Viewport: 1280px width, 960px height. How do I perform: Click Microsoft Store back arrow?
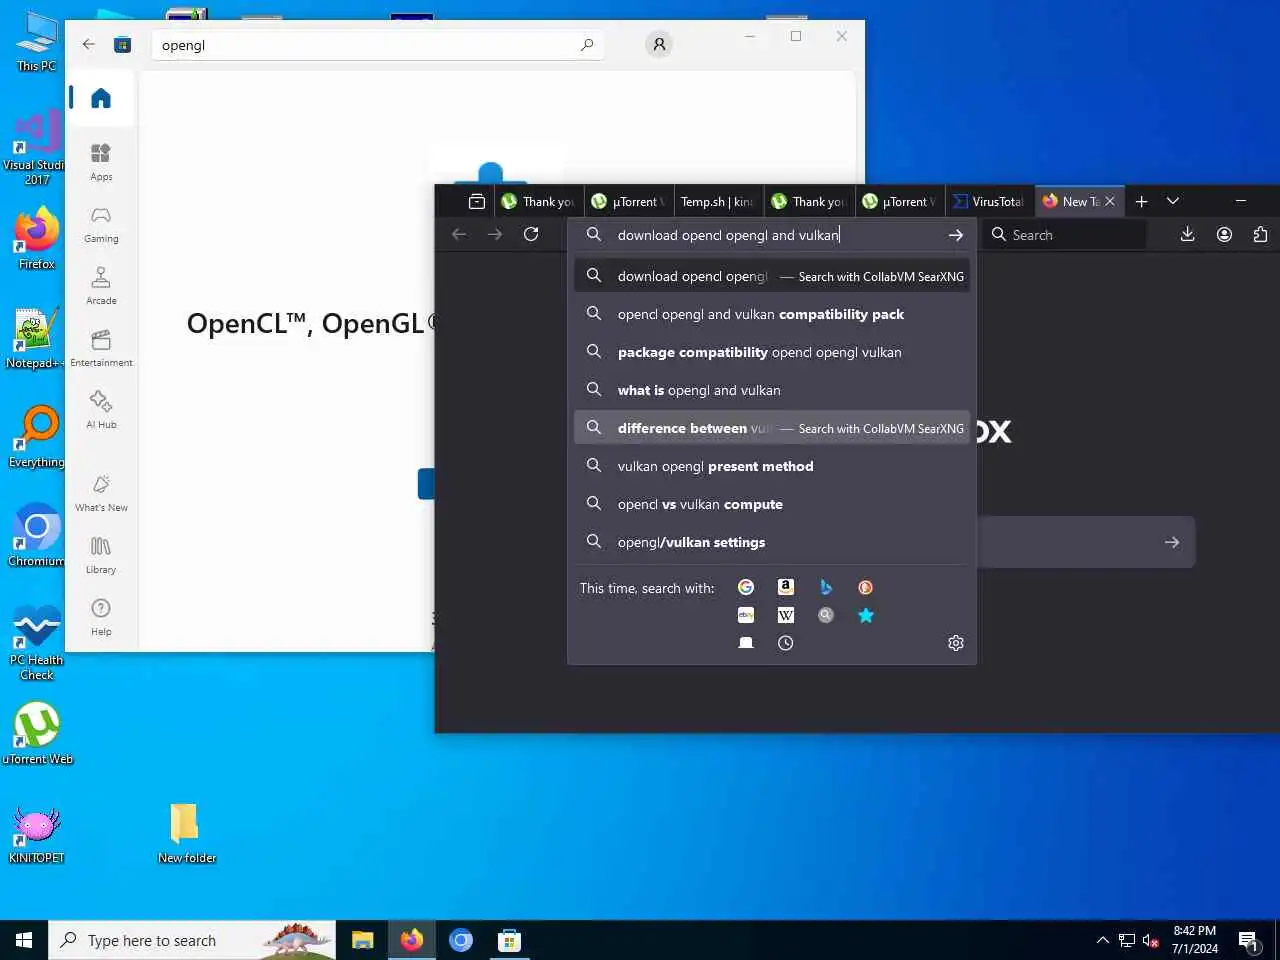89,44
